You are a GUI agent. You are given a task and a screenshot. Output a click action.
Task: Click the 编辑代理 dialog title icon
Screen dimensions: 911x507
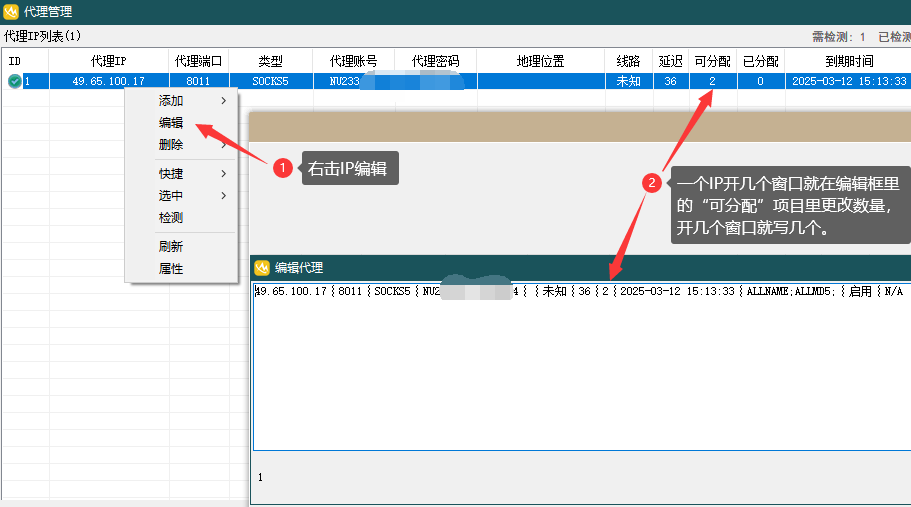(262, 268)
